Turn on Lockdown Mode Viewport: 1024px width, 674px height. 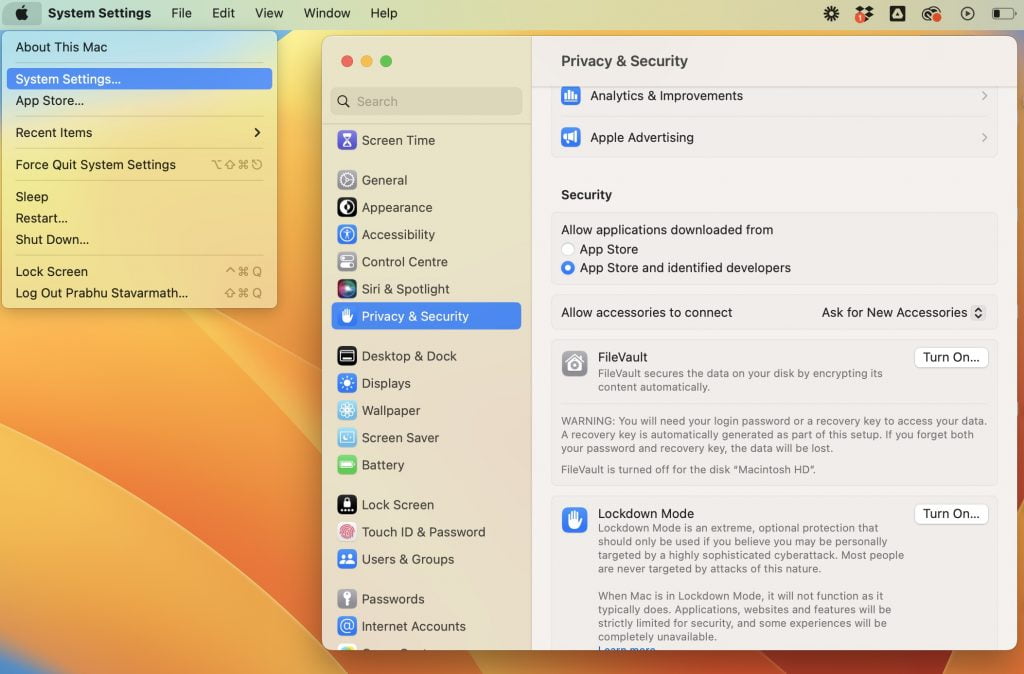click(x=951, y=514)
